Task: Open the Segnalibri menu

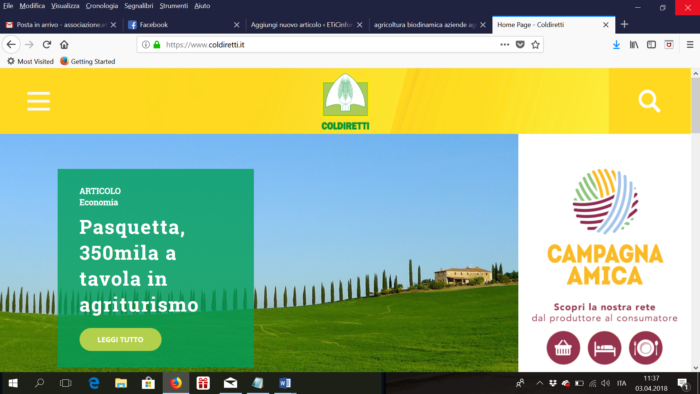Action: (139, 6)
